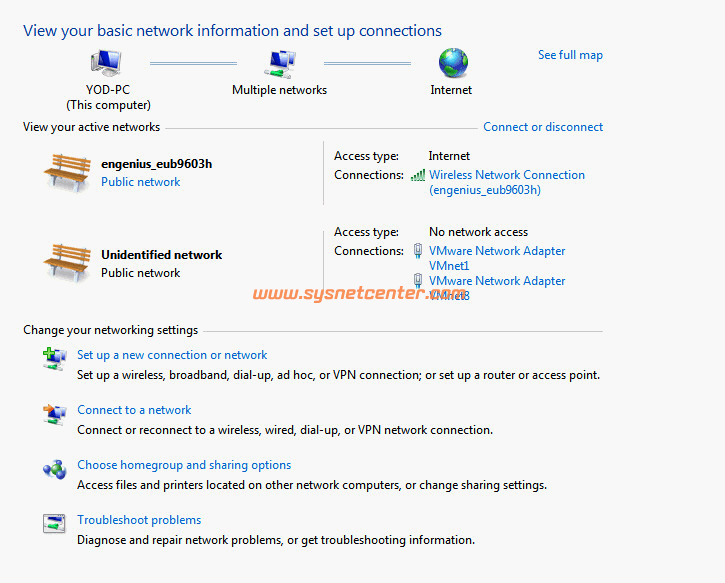725x583 pixels.
Task: Click the set up new connection icon
Action: click(54, 358)
